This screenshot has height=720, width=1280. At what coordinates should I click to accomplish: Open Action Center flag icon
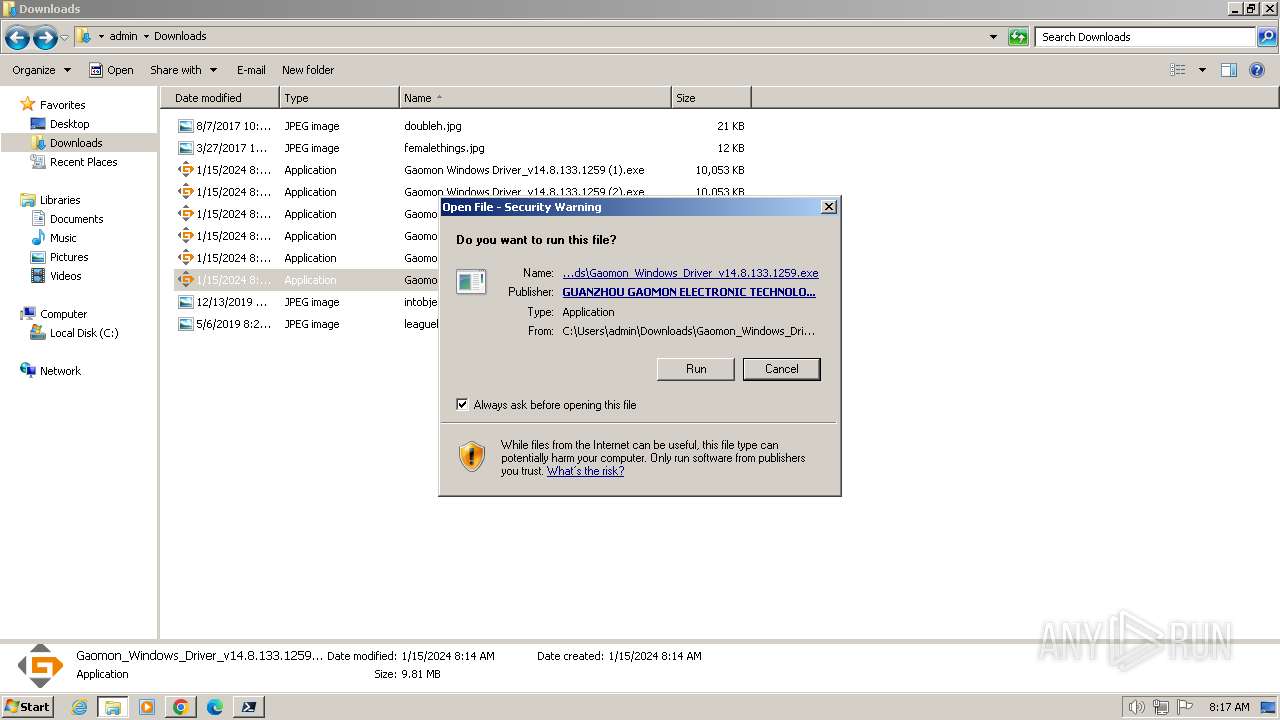pos(1185,707)
